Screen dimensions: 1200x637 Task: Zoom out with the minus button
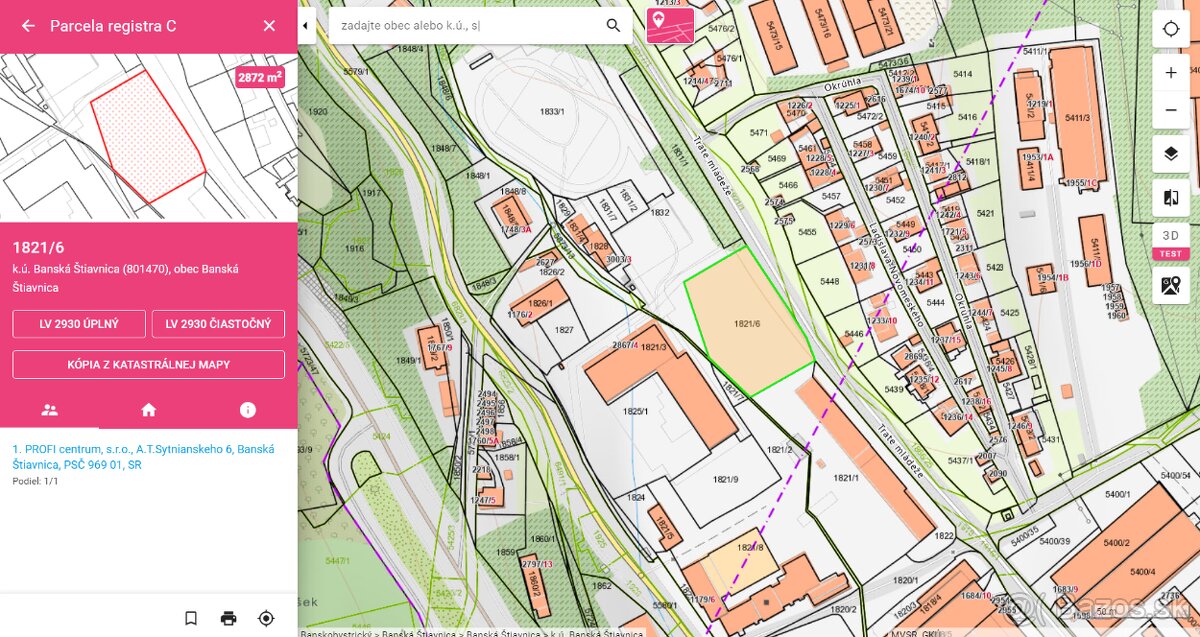coord(1171,110)
